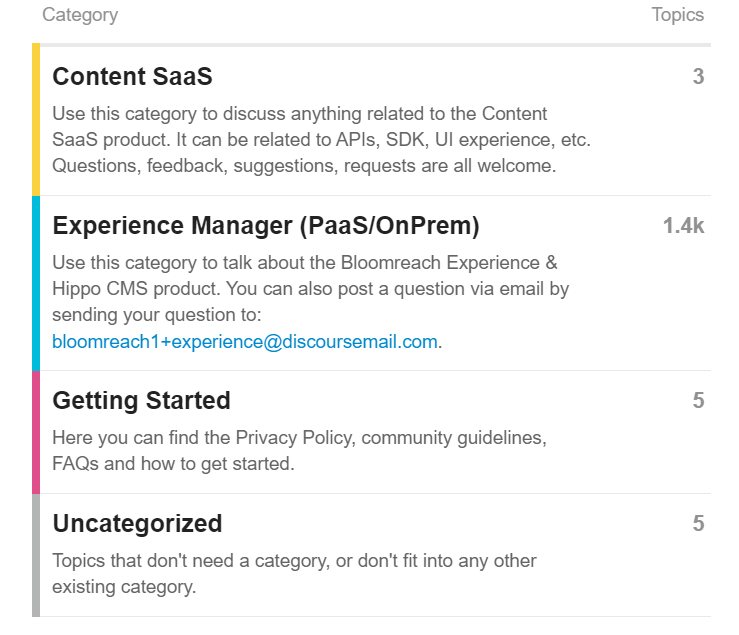Click the blue Experience Manager color bar
This screenshot has width=739, height=635.
[36, 283]
